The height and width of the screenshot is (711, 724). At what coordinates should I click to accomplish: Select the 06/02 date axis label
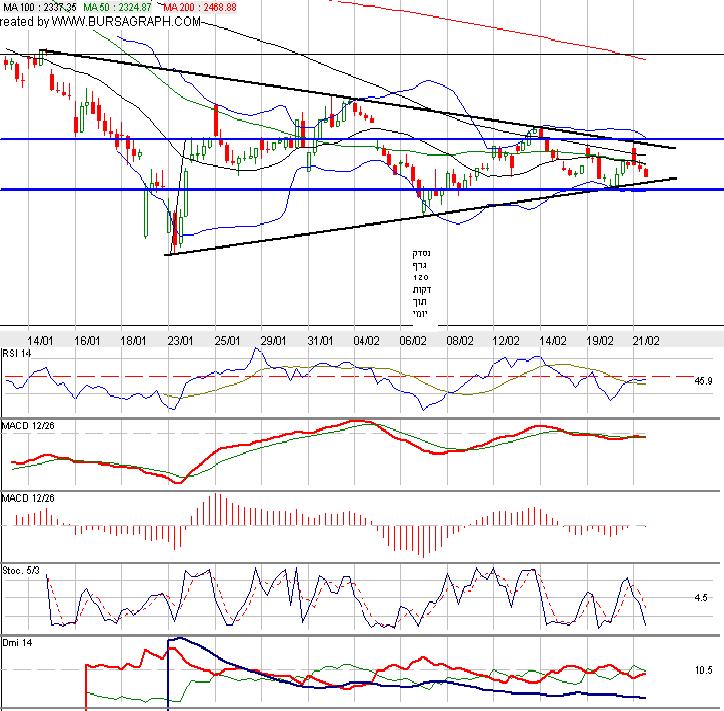(413, 341)
